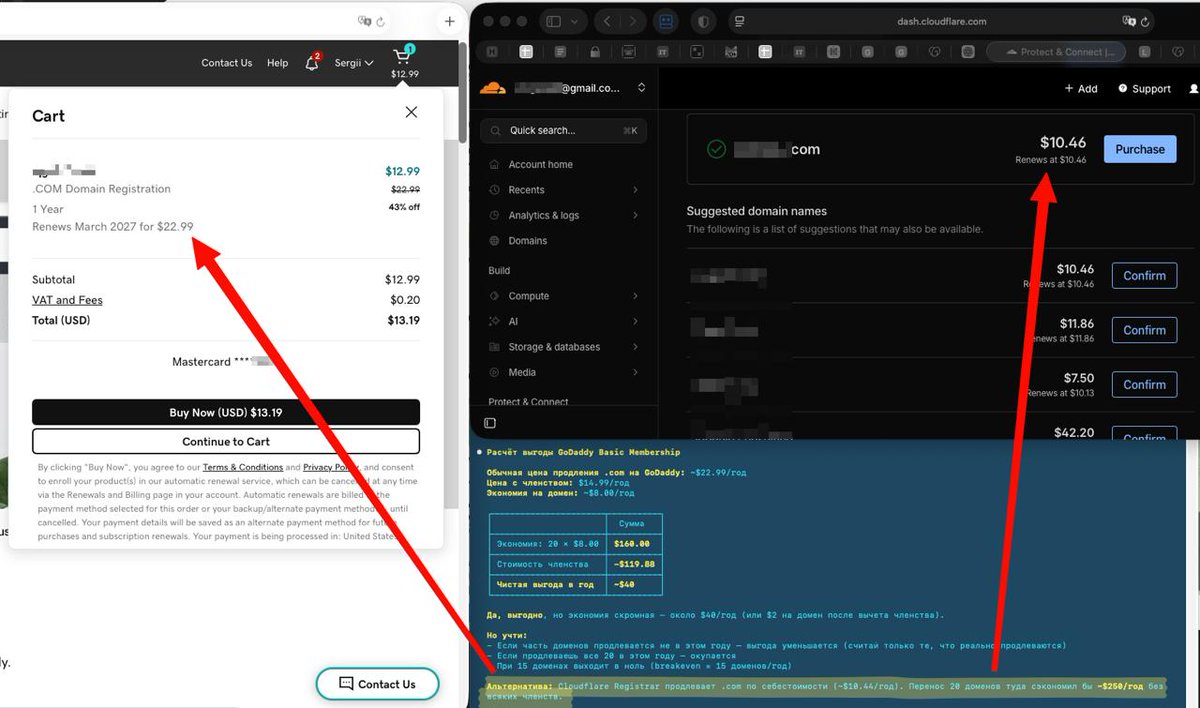The image size is (1200, 708).
Task: Click the blue robot extension icon
Action: [x=667, y=21]
